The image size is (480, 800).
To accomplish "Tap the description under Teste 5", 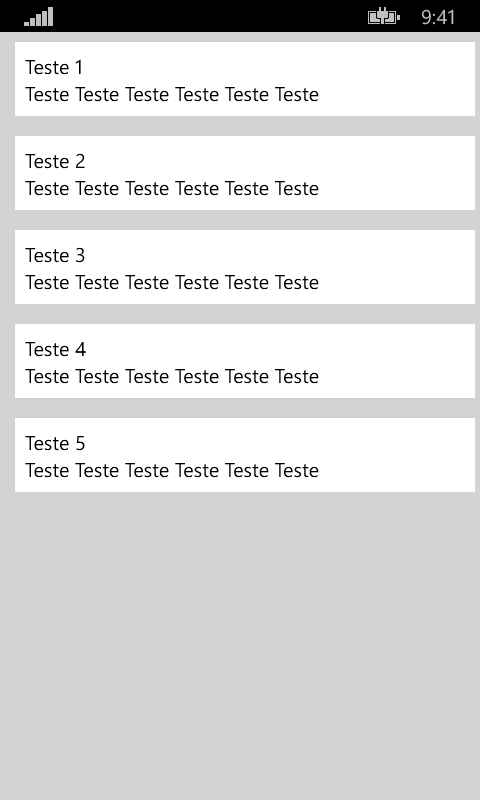I will (172, 470).
